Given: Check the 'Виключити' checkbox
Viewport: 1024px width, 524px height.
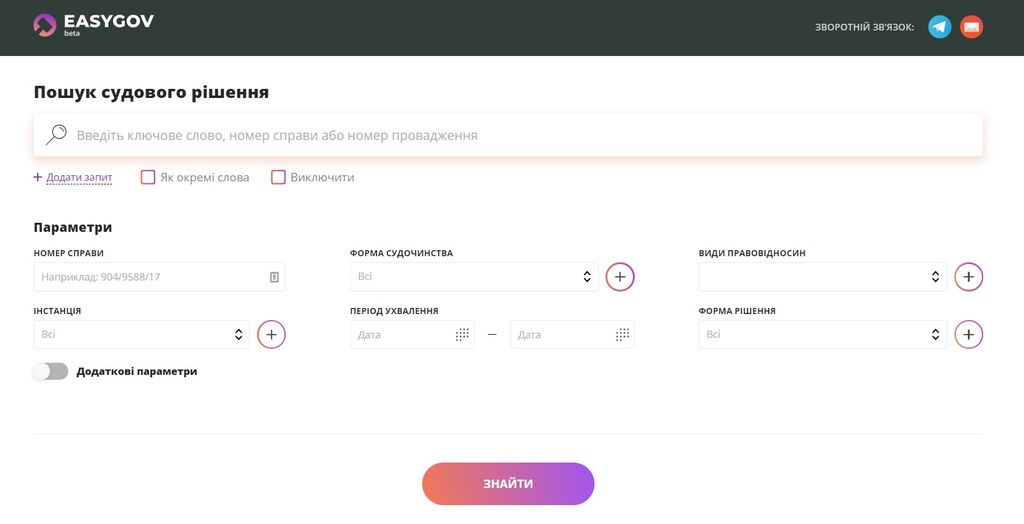Looking at the screenshot, I should 279,178.
